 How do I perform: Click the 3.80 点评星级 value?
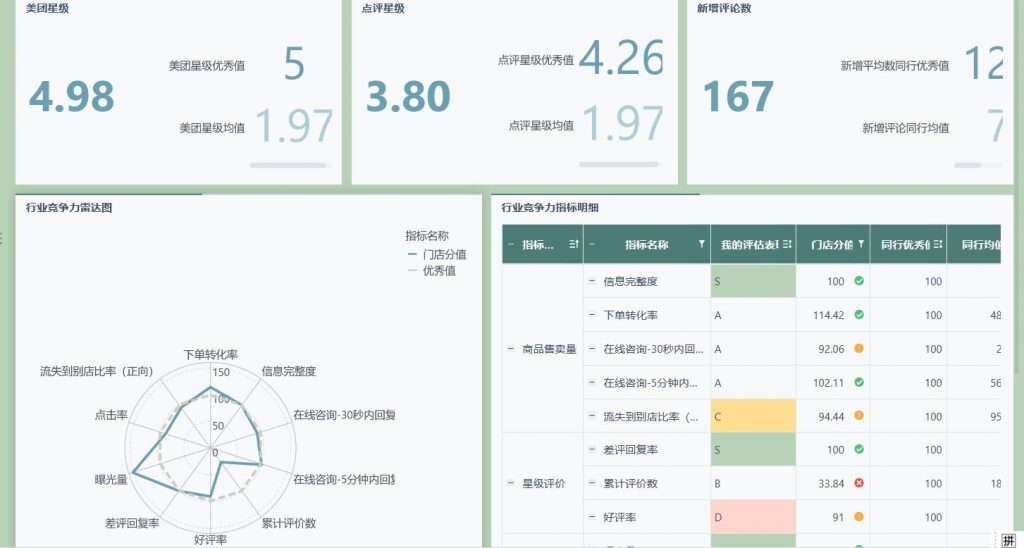pyautogui.click(x=408, y=96)
